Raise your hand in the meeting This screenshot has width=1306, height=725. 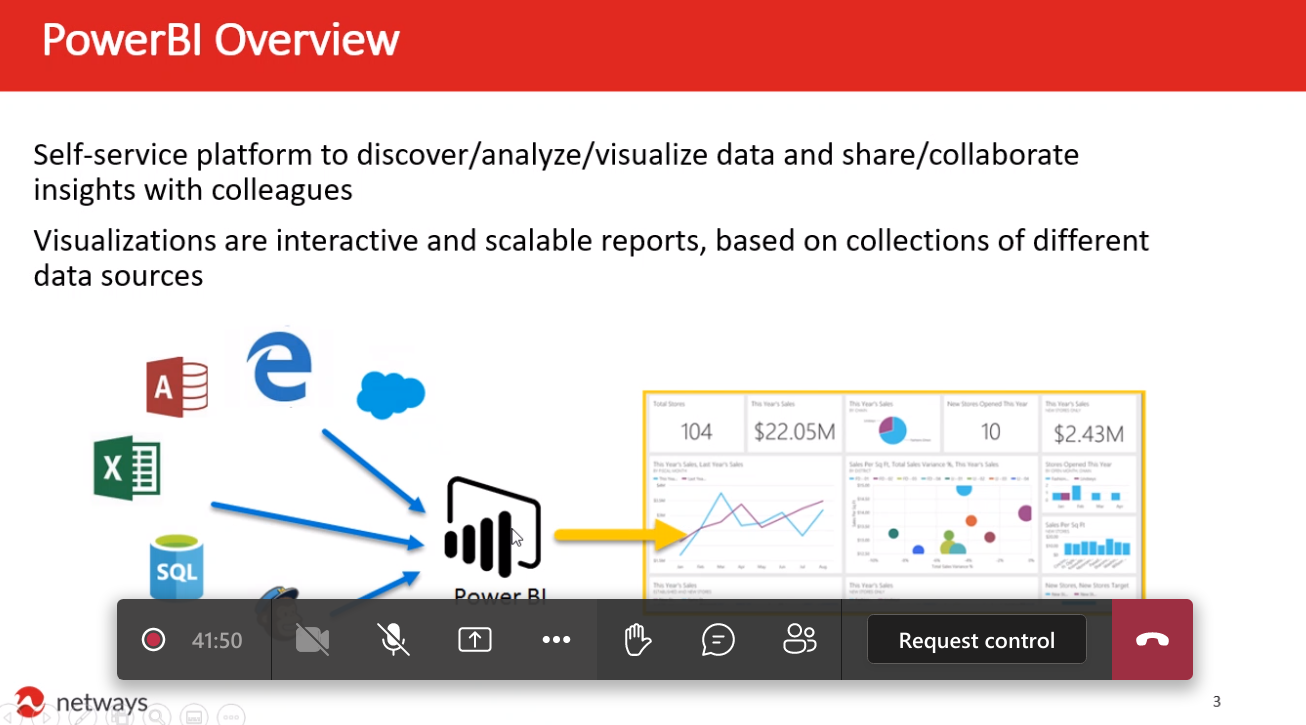pyautogui.click(x=637, y=640)
